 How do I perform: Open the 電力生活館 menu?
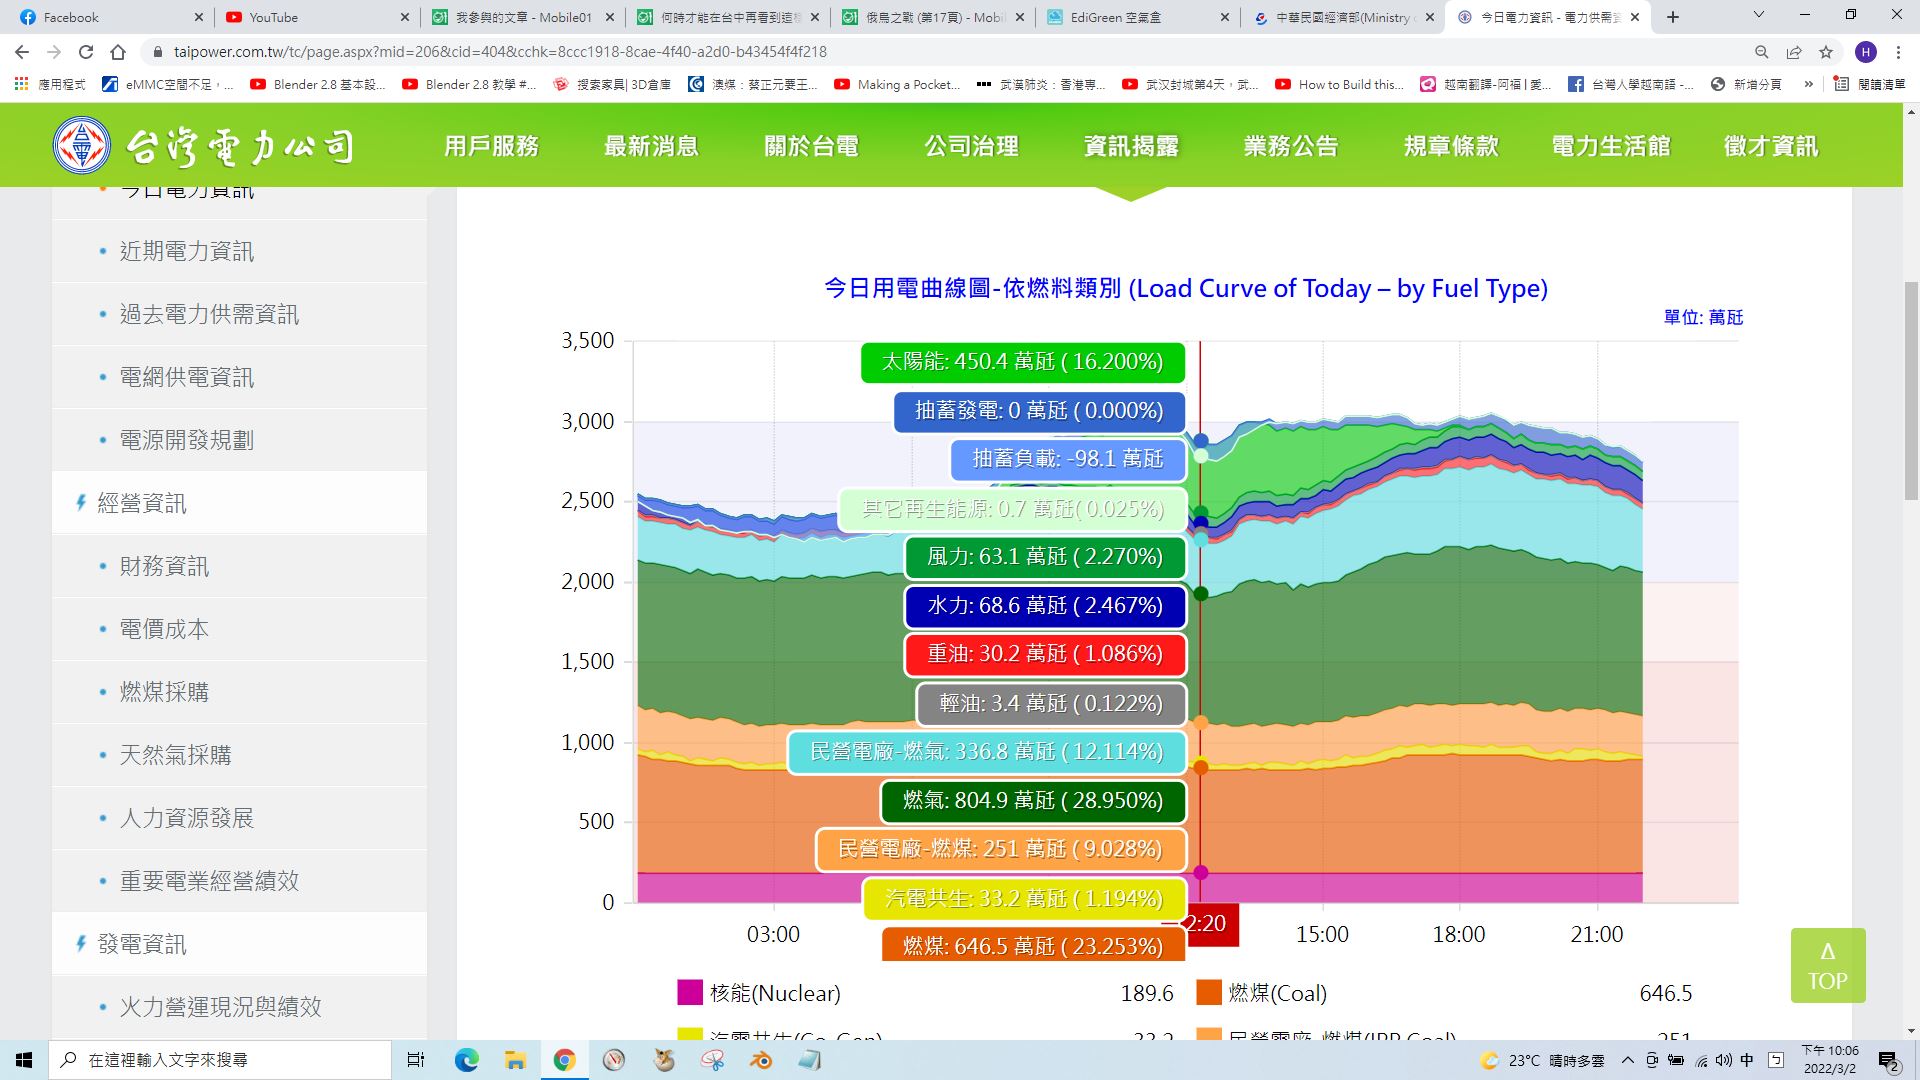click(x=1611, y=146)
